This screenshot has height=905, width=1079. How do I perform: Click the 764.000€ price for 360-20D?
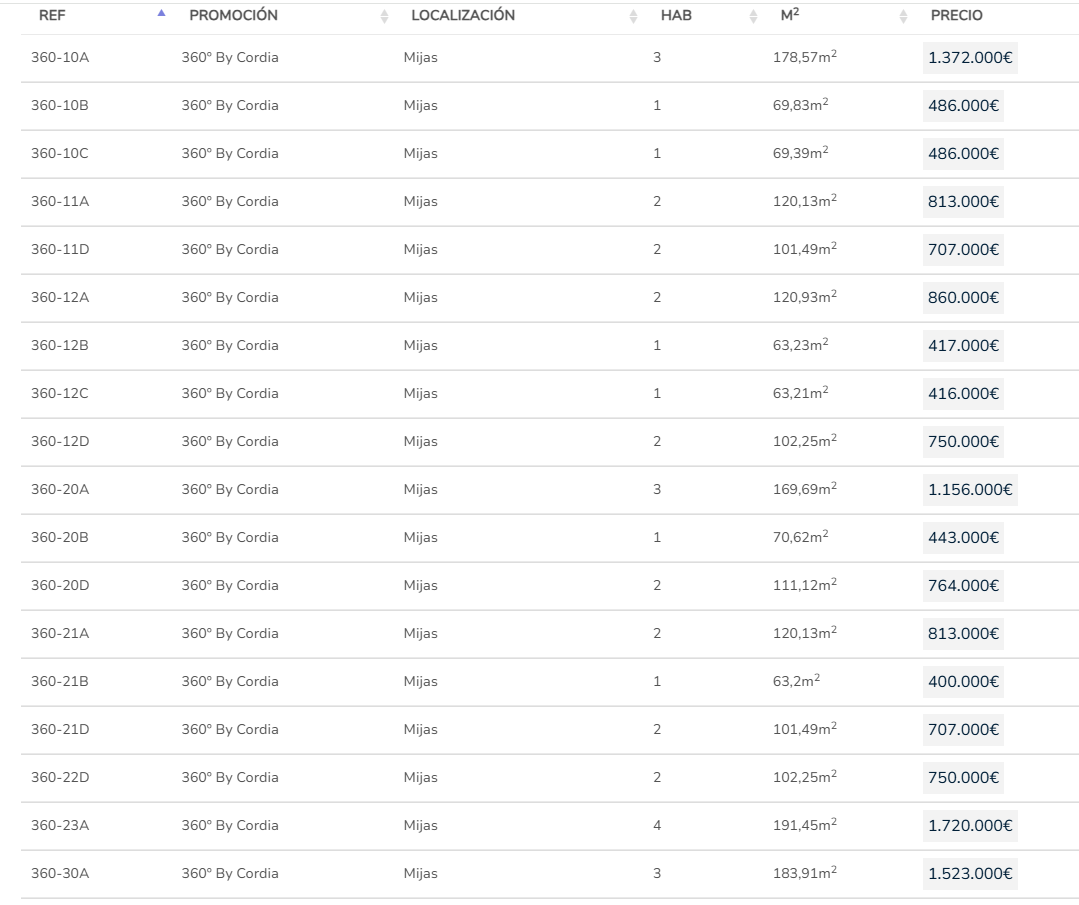[963, 586]
